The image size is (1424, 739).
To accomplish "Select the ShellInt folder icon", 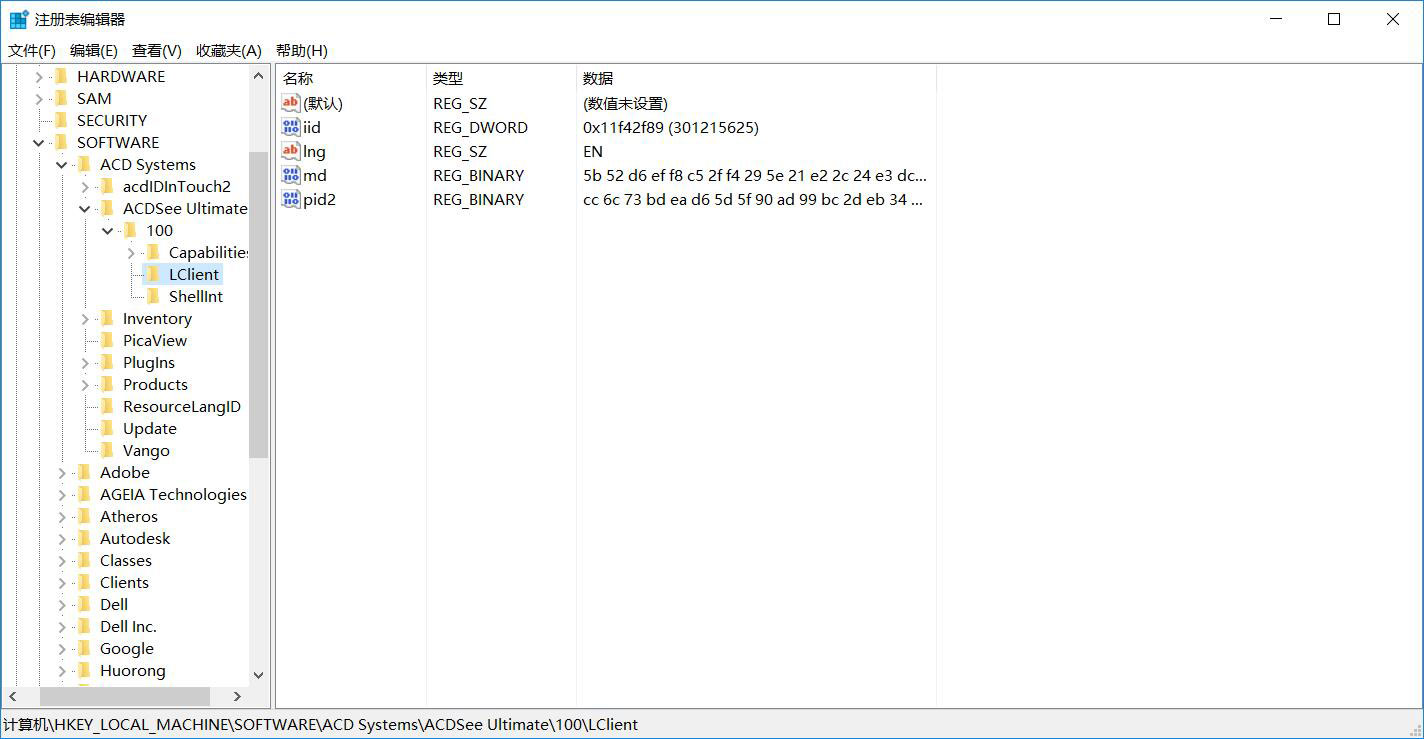I will click(153, 296).
